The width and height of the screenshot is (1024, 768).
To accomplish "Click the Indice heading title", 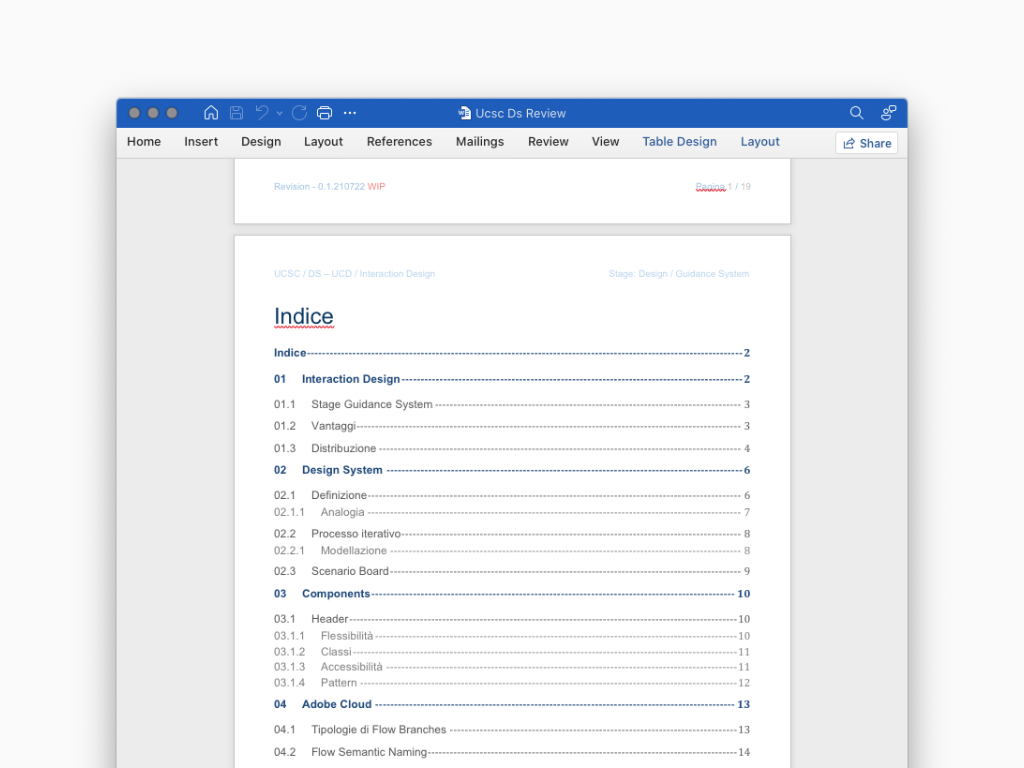I will tap(304, 316).
